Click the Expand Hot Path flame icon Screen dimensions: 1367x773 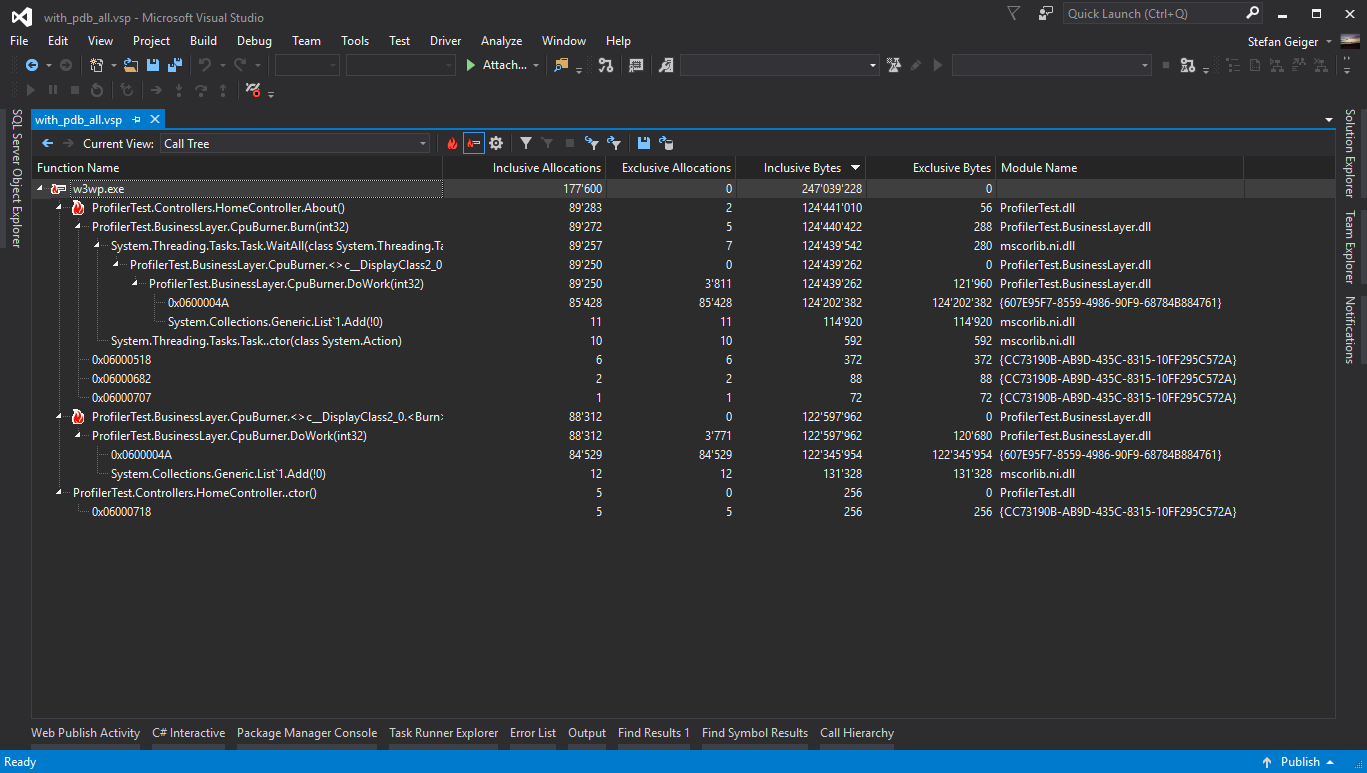click(452, 143)
